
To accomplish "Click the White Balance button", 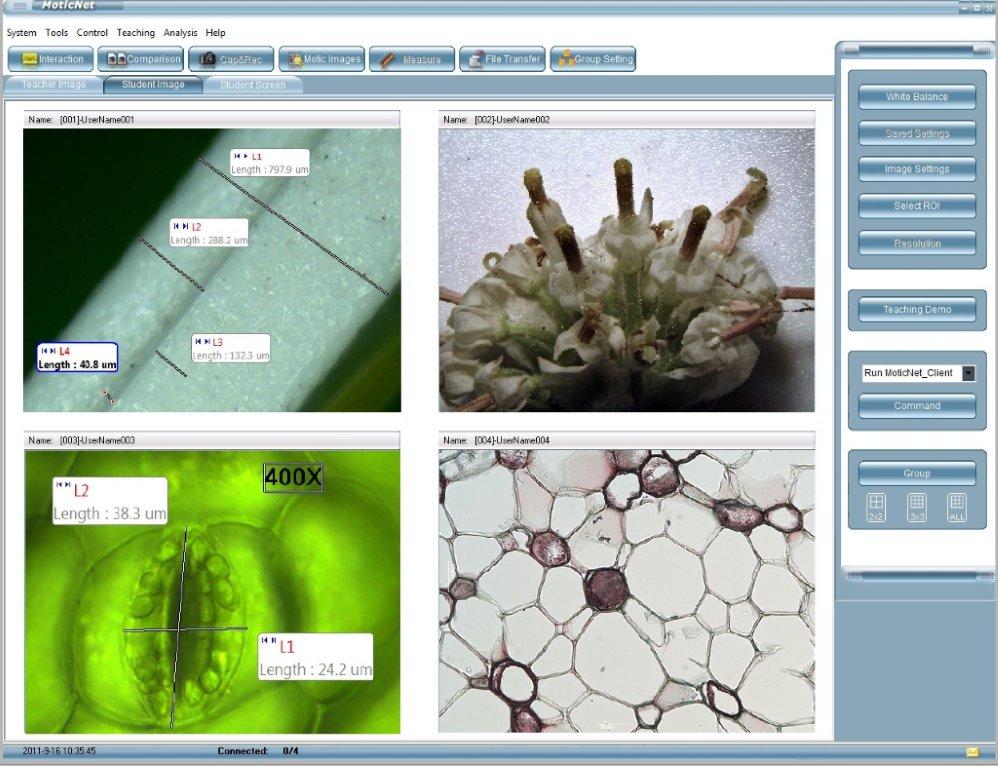I will 917,97.
